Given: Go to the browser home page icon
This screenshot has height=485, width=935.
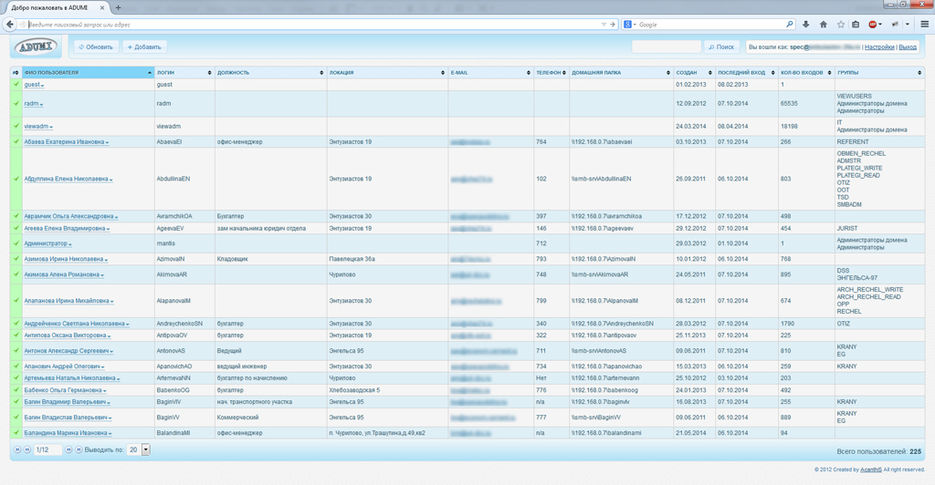Looking at the screenshot, I should click(x=823, y=24).
